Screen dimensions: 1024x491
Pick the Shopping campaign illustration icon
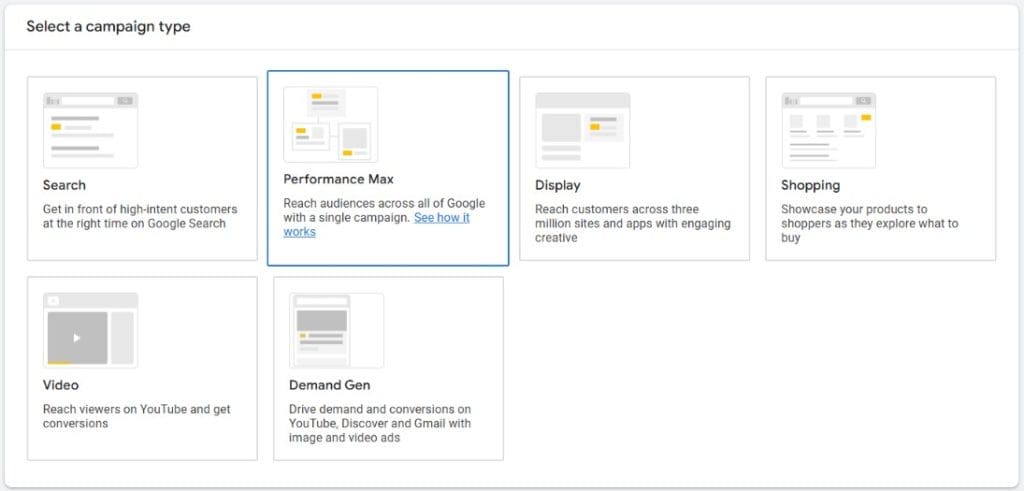829,131
